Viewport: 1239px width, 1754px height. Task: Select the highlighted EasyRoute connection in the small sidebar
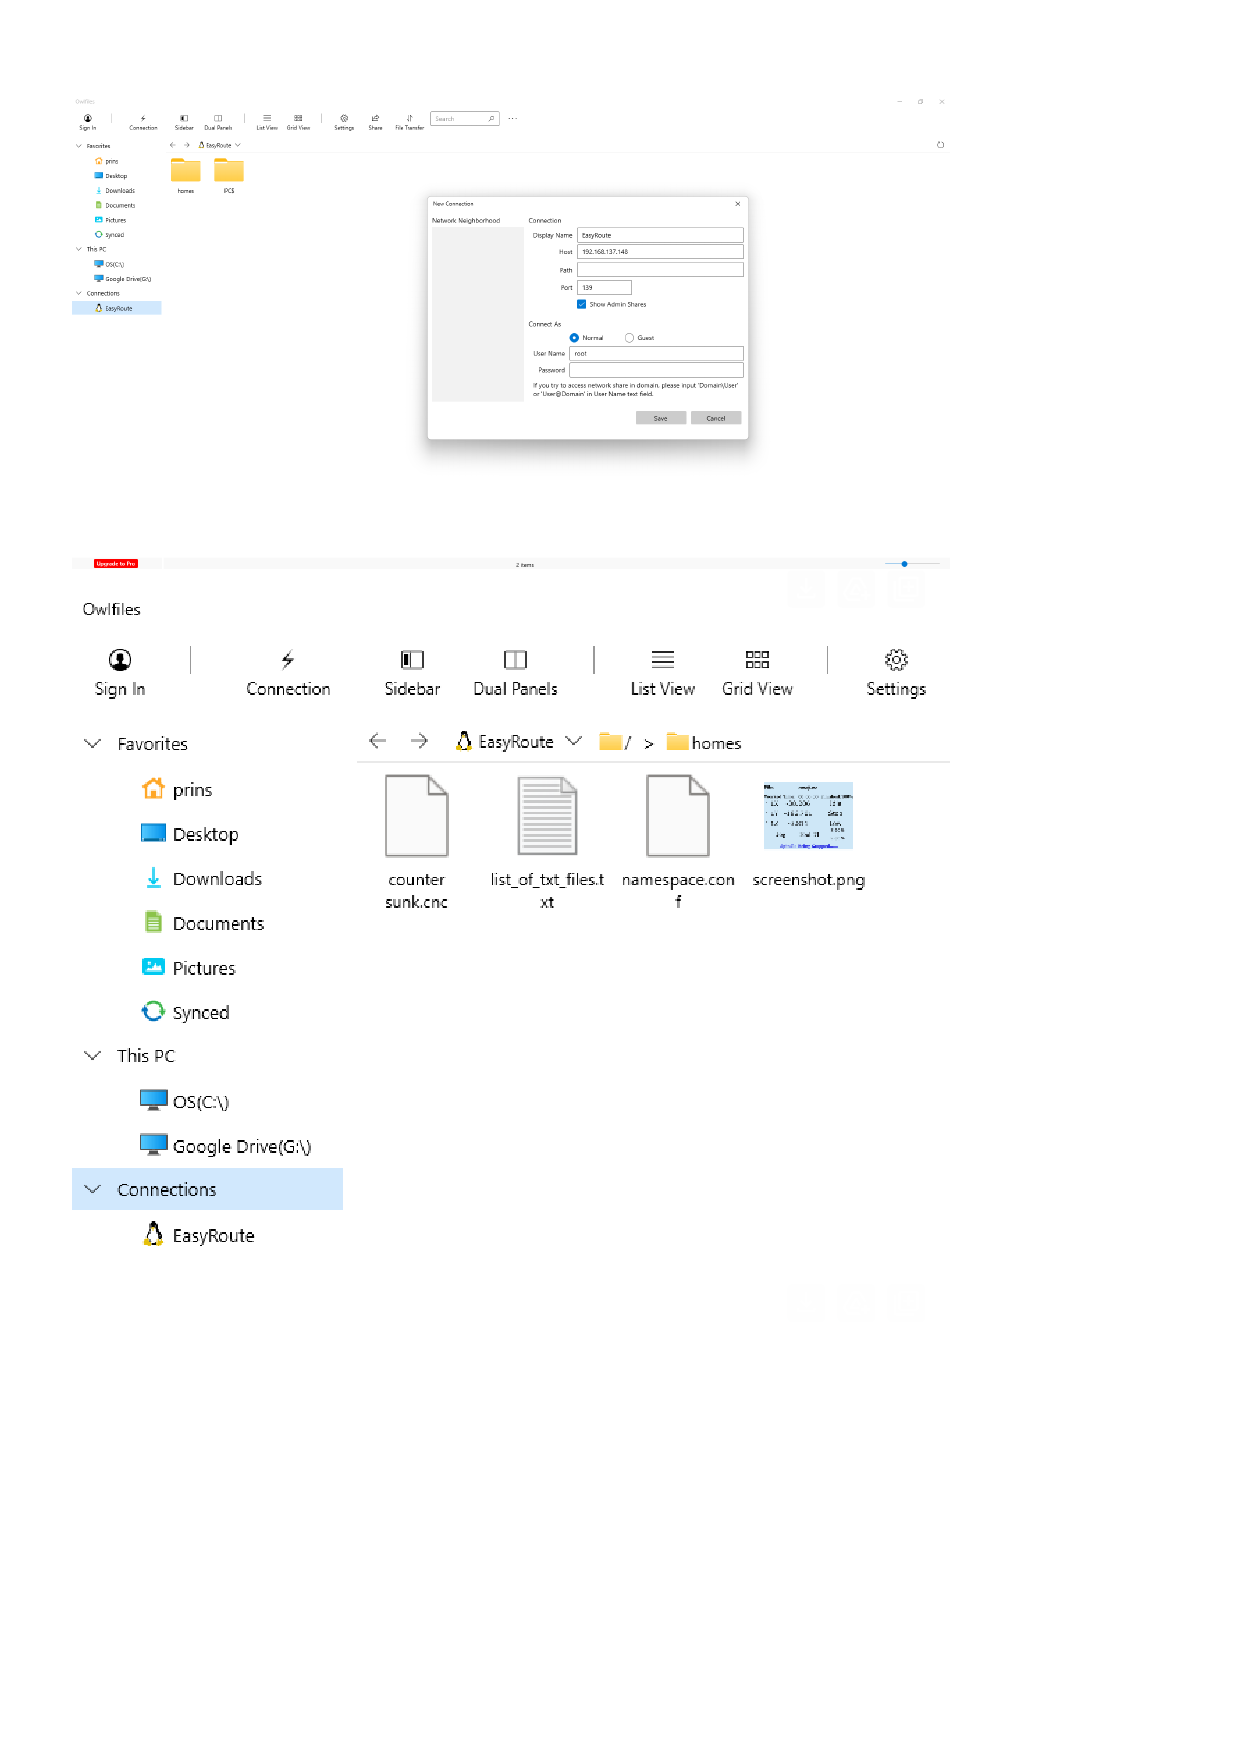pyautogui.click(x=118, y=308)
